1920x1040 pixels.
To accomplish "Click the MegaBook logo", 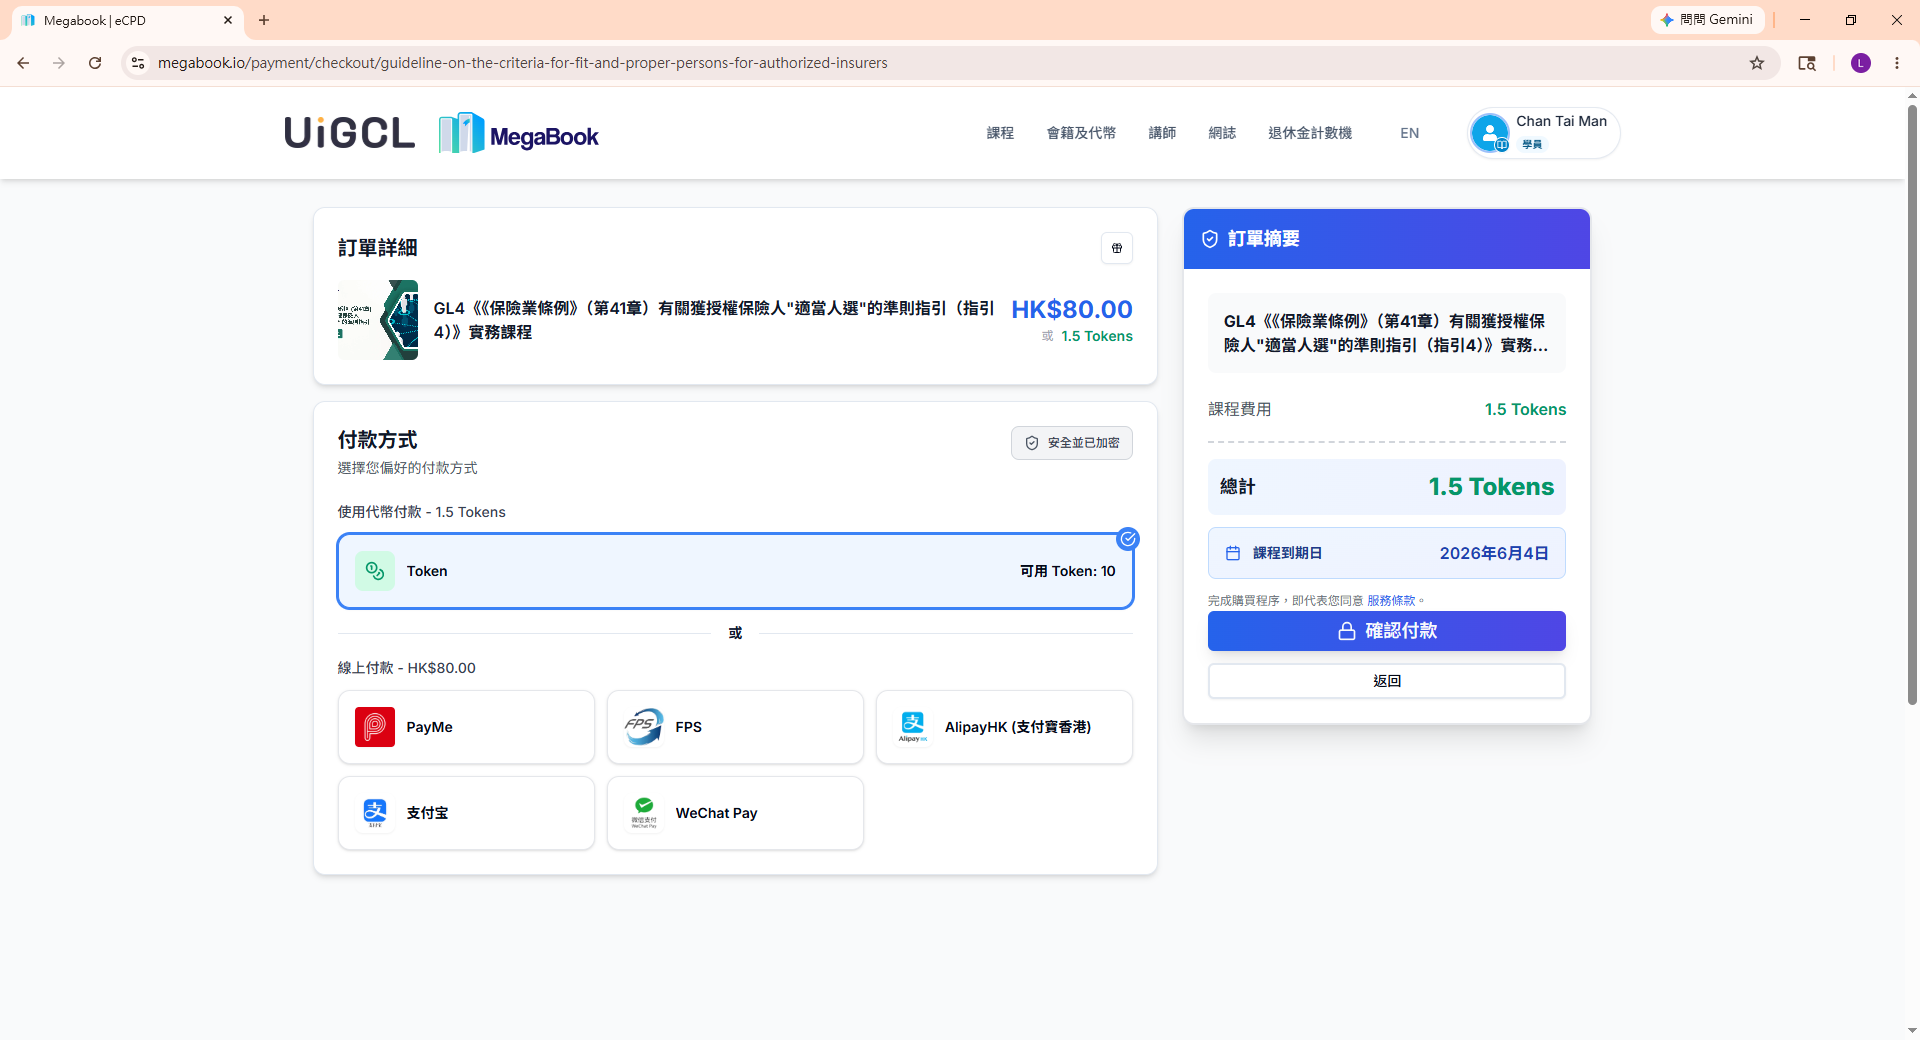I will point(518,133).
